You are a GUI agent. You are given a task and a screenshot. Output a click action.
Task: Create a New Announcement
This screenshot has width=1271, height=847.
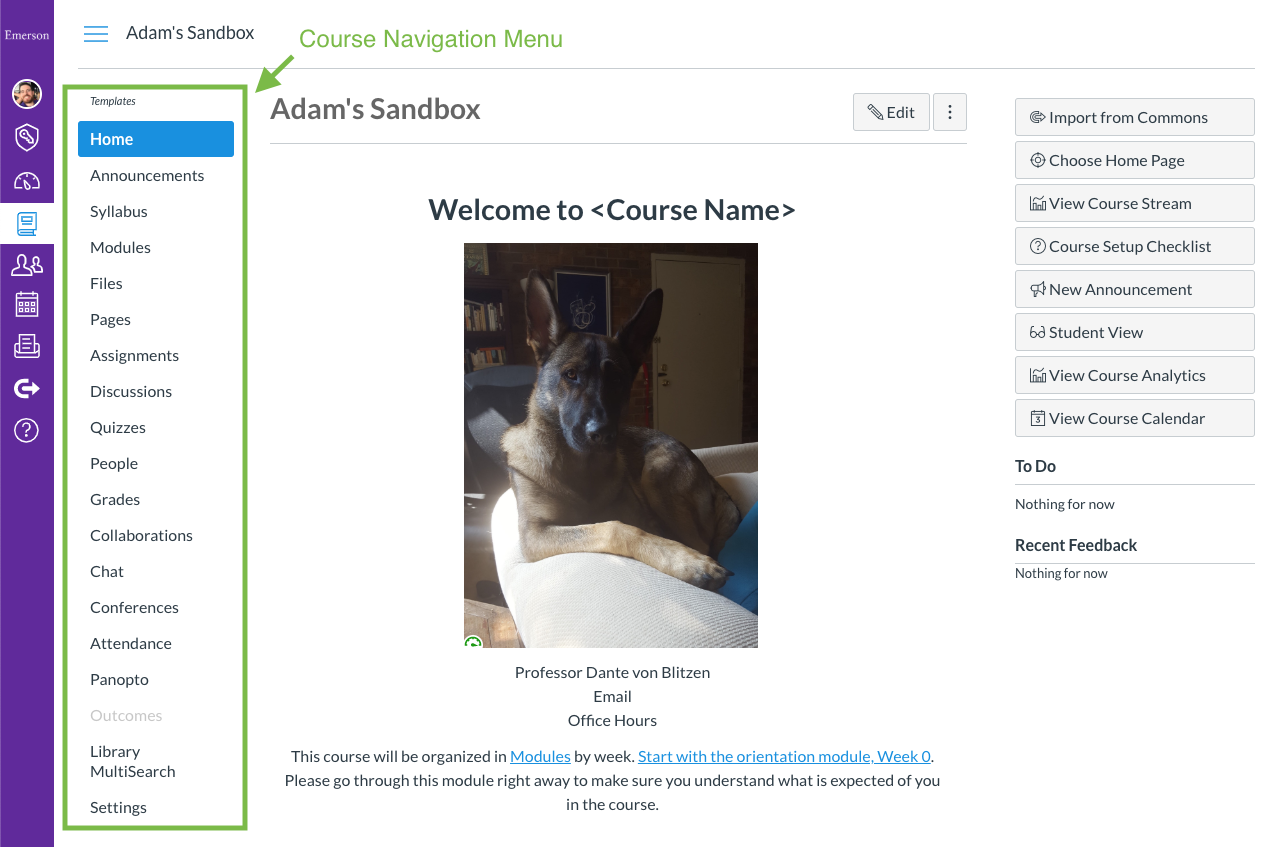click(1134, 289)
